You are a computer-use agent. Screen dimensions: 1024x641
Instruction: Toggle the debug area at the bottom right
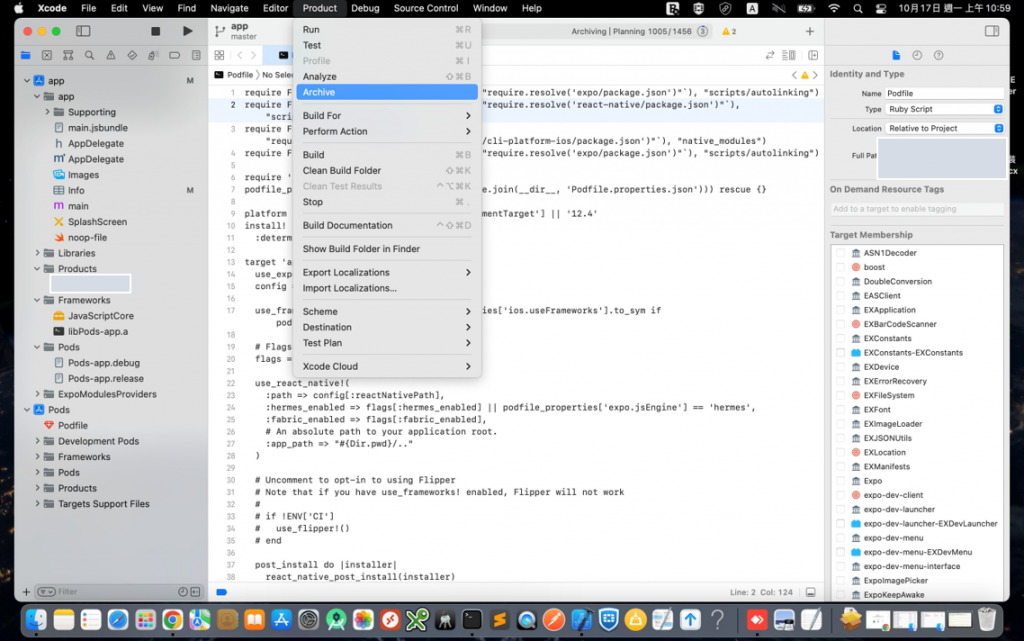point(810,592)
